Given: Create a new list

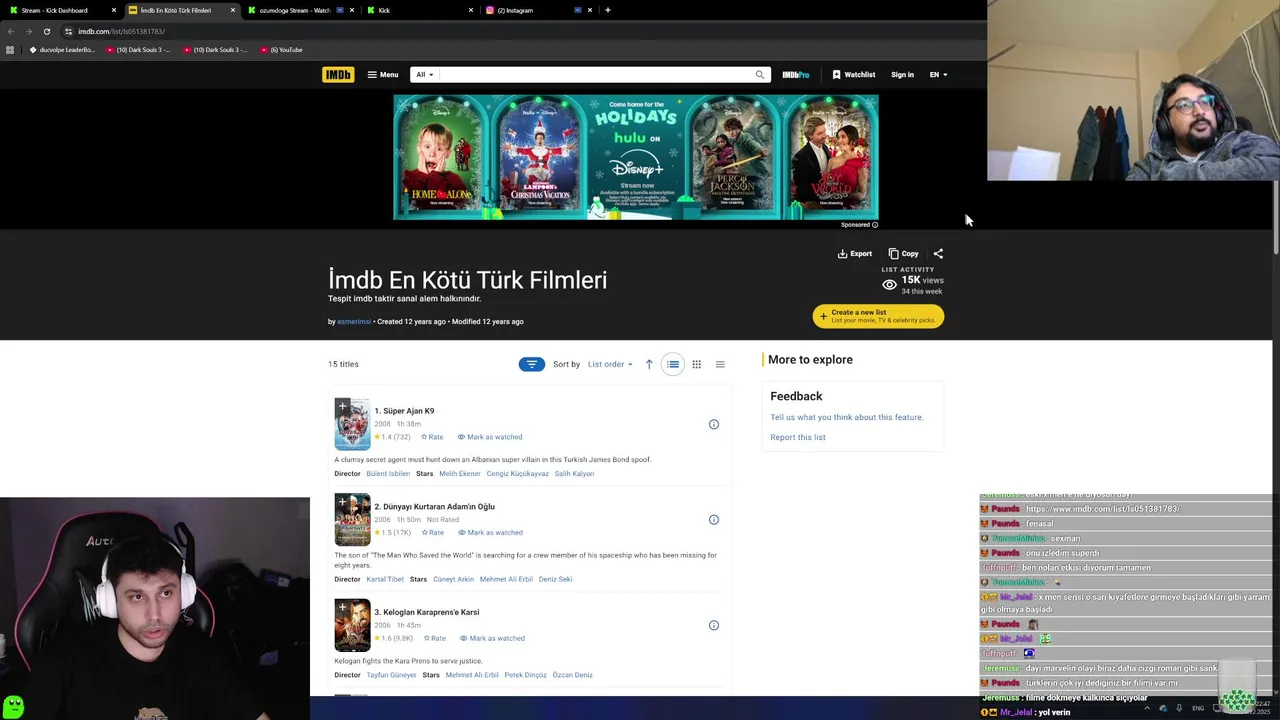Looking at the screenshot, I should pos(878,316).
